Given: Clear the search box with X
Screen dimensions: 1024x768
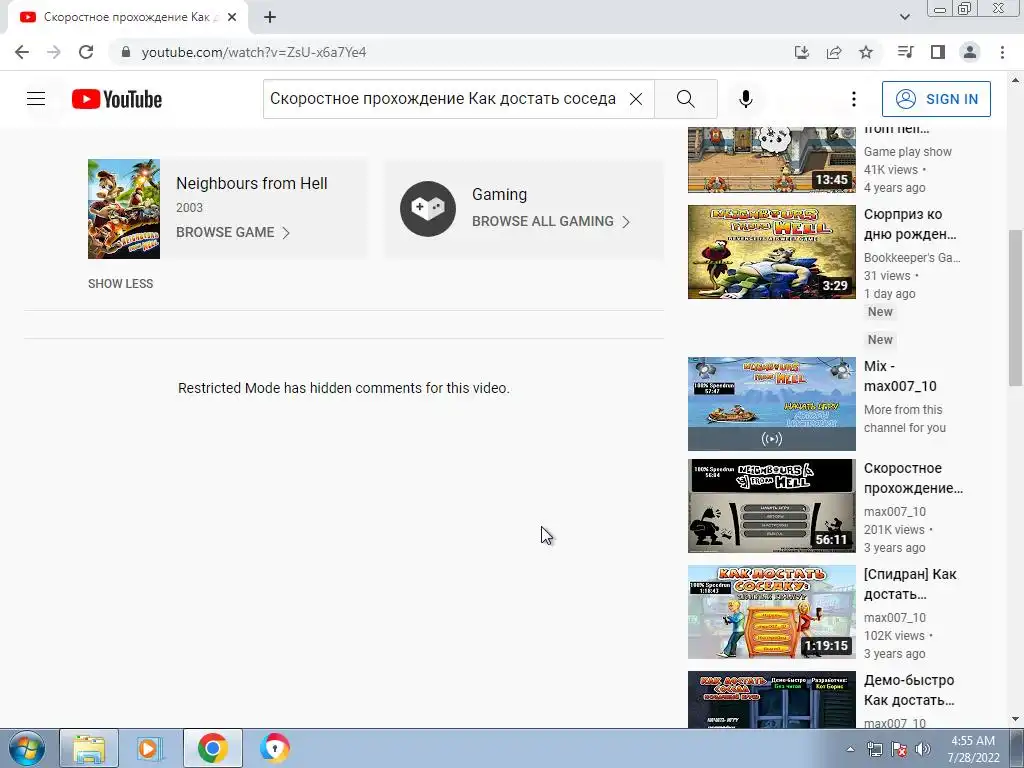Looking at the screenshot, I should [x=635, y=99].
